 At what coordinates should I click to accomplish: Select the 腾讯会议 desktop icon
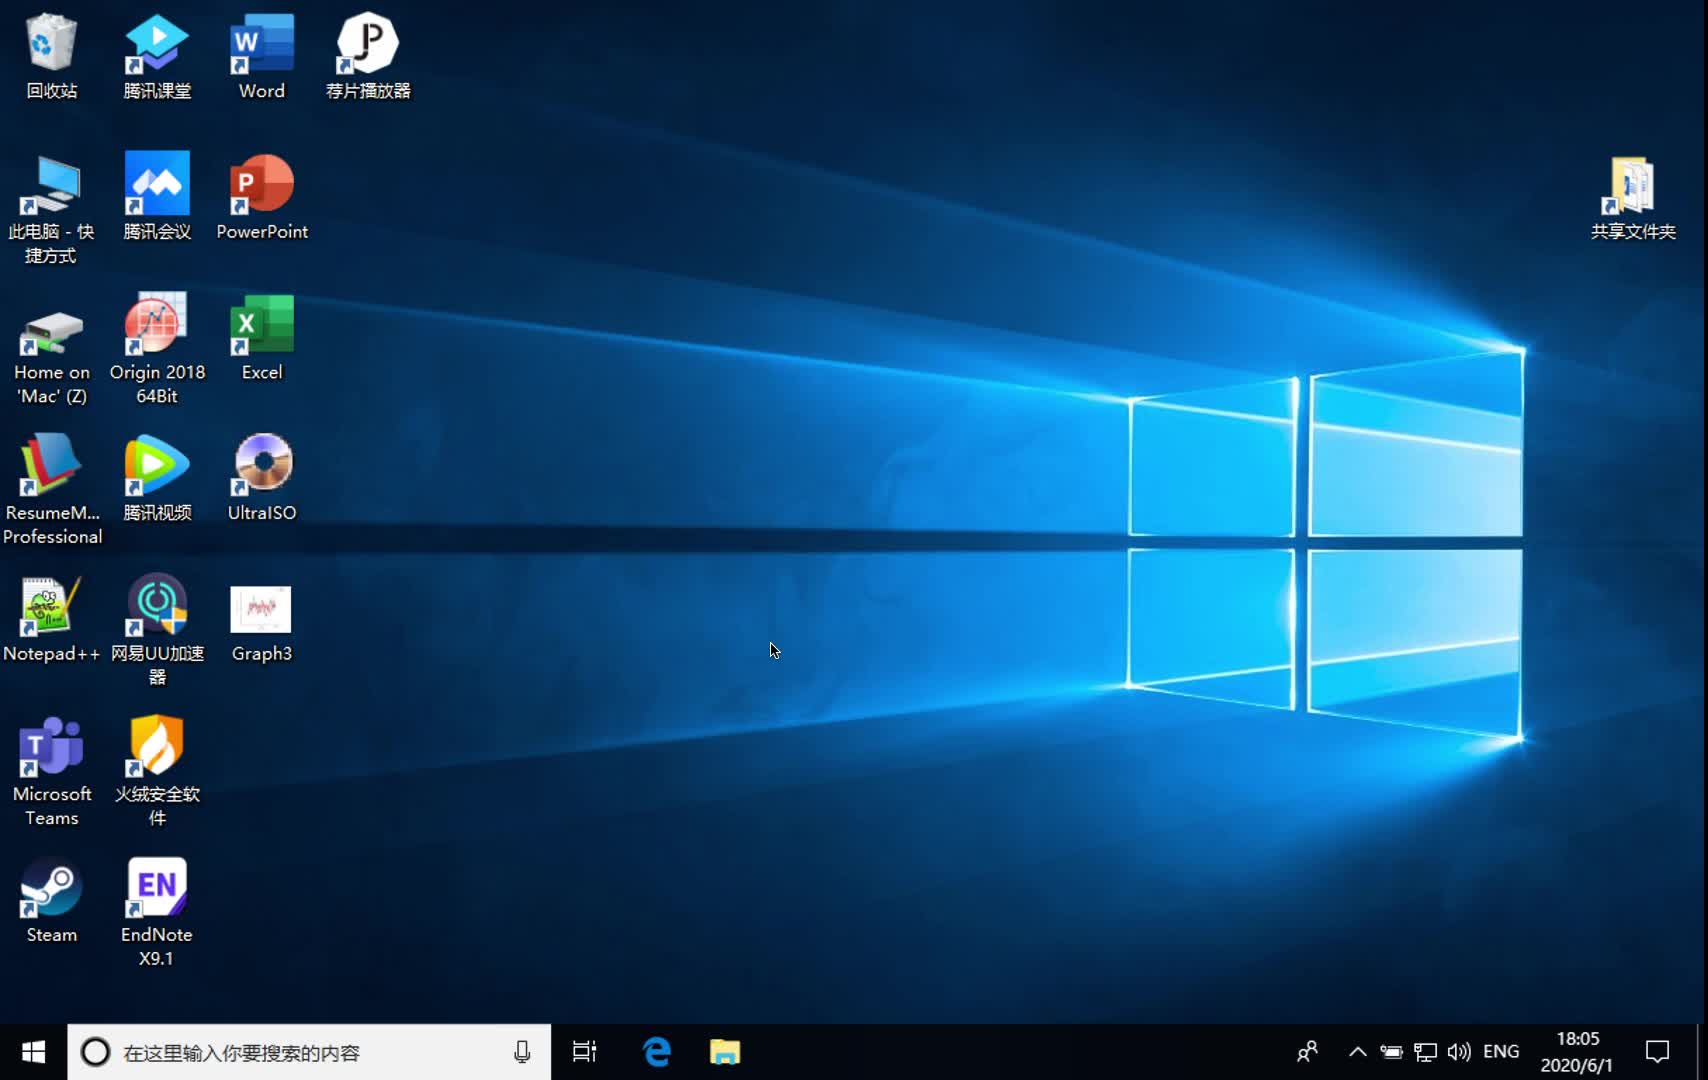[157, 197]
